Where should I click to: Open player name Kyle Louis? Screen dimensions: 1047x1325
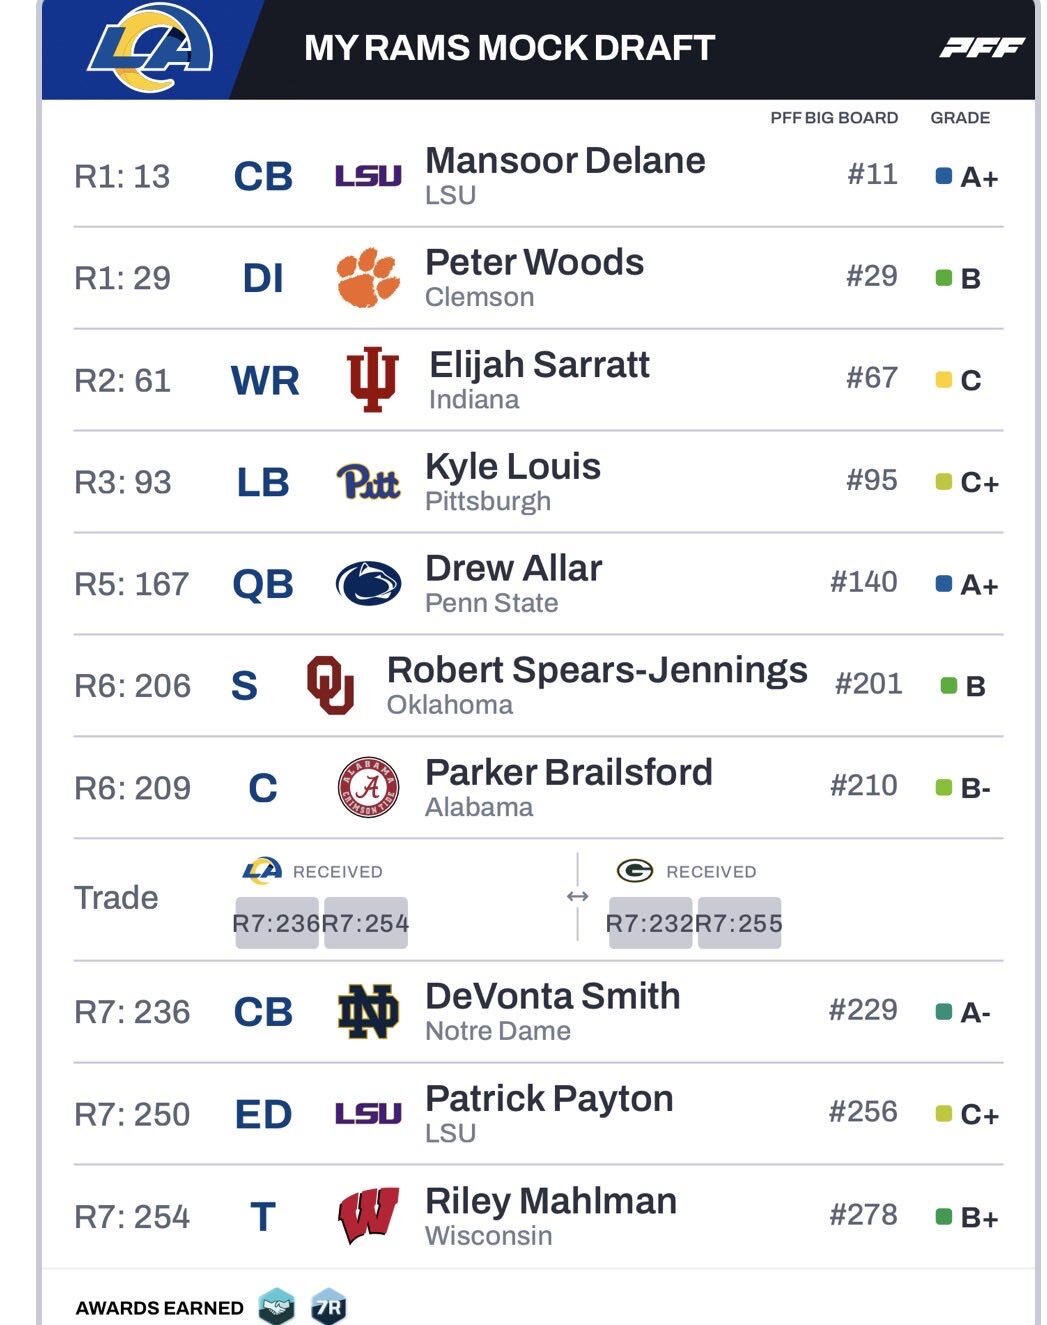point(512,466)
